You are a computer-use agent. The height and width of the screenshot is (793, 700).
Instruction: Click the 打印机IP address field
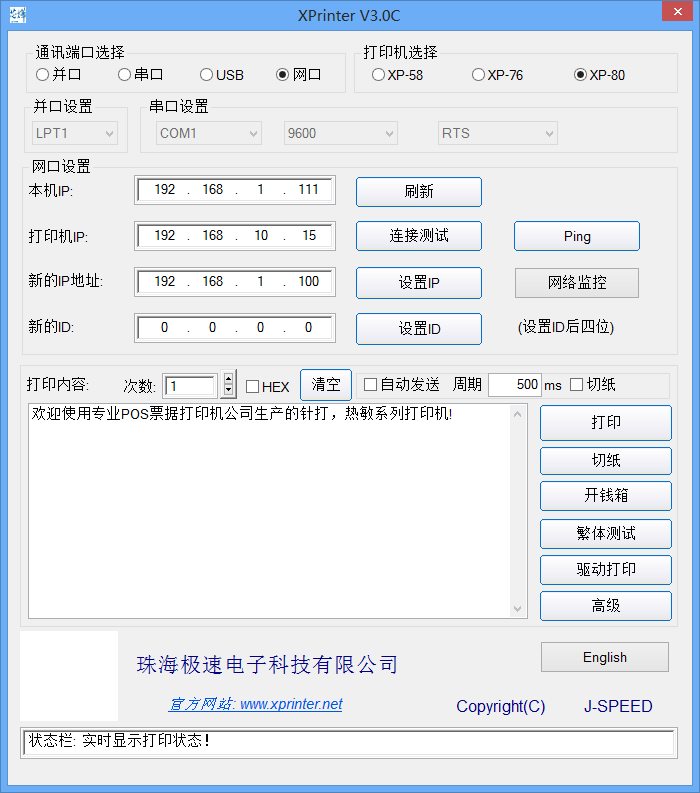(x=235, y=236)
